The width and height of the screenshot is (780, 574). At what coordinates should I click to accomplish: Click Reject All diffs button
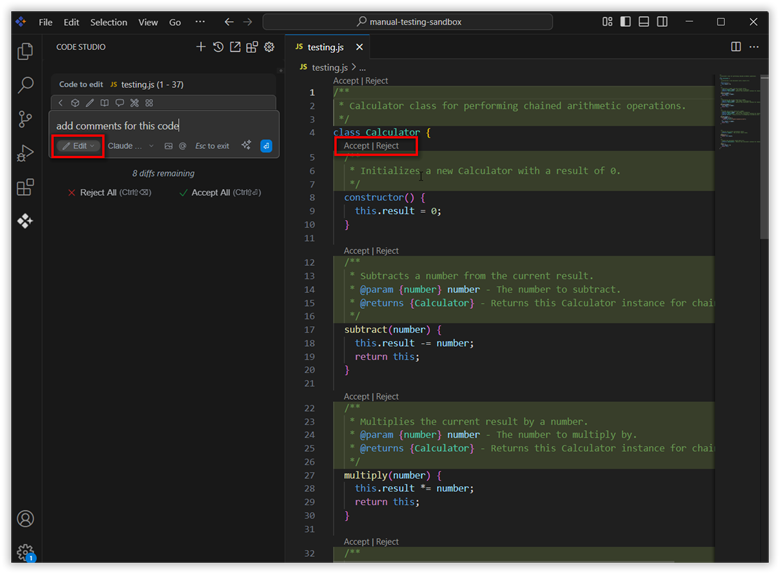(x=98, y=192)
